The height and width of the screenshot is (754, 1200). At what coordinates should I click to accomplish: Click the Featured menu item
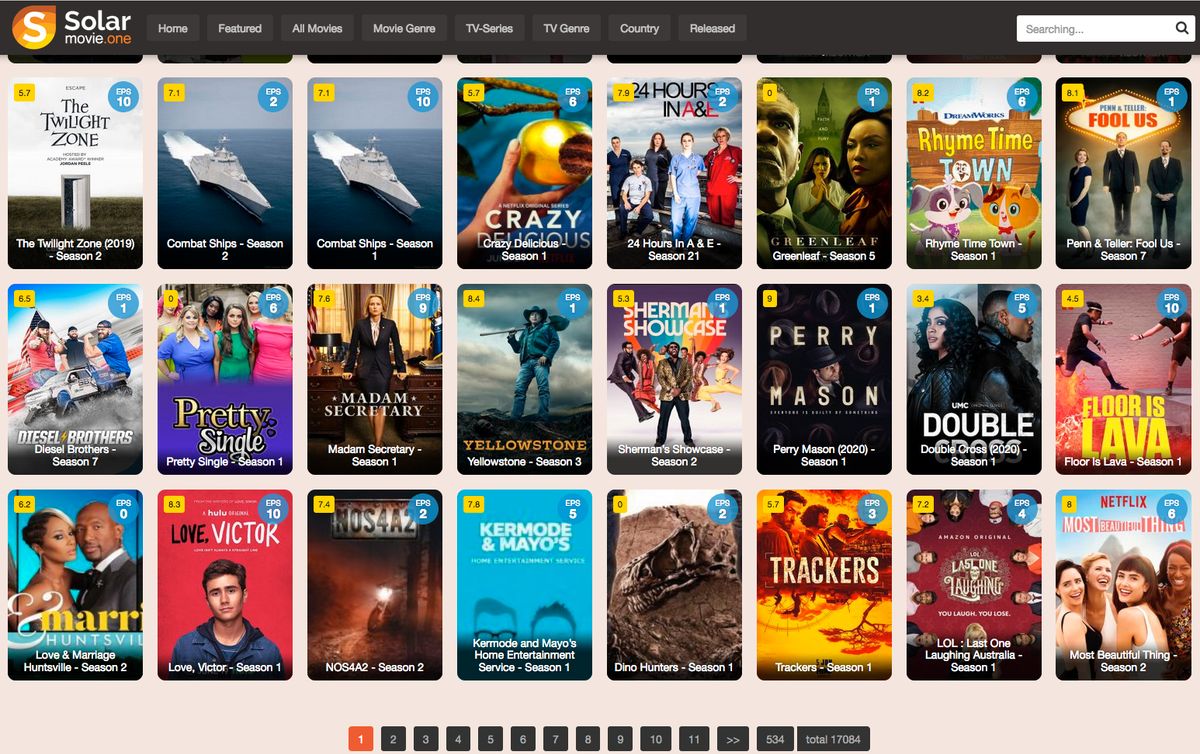point(239,28)
